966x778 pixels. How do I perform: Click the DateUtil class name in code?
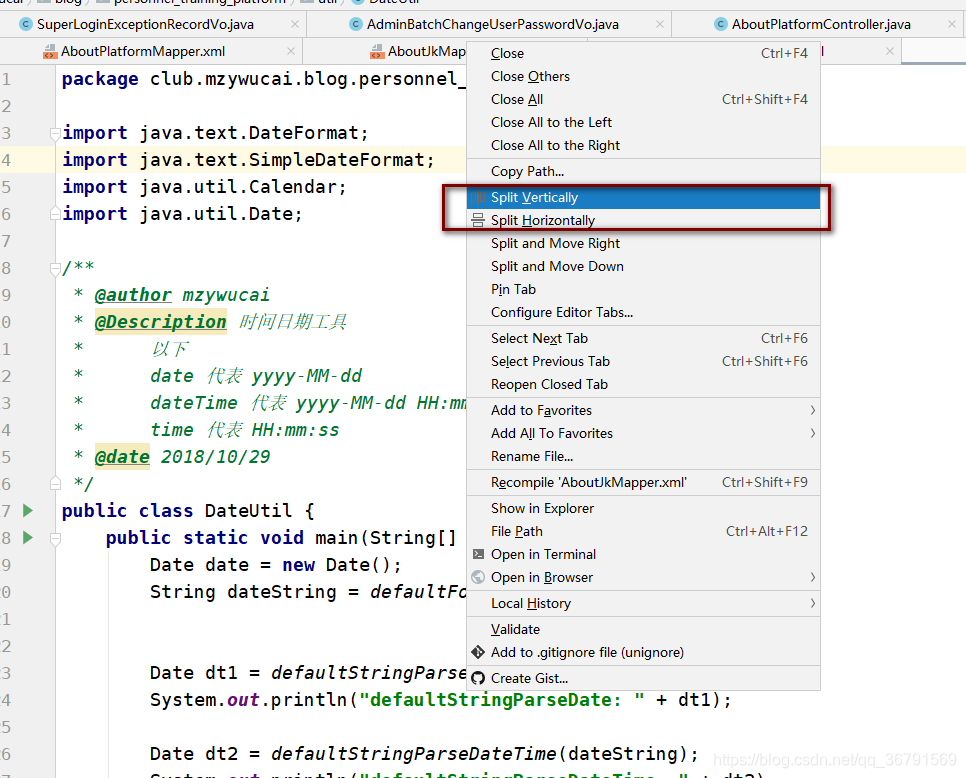(248, 511)
